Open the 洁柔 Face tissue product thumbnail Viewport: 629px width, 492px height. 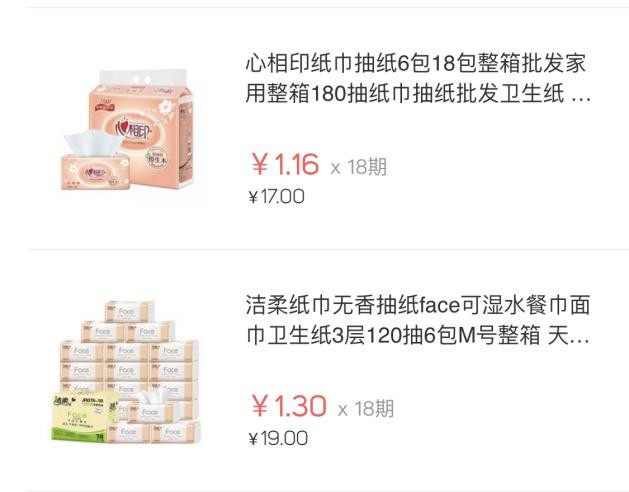pos(126,372)
